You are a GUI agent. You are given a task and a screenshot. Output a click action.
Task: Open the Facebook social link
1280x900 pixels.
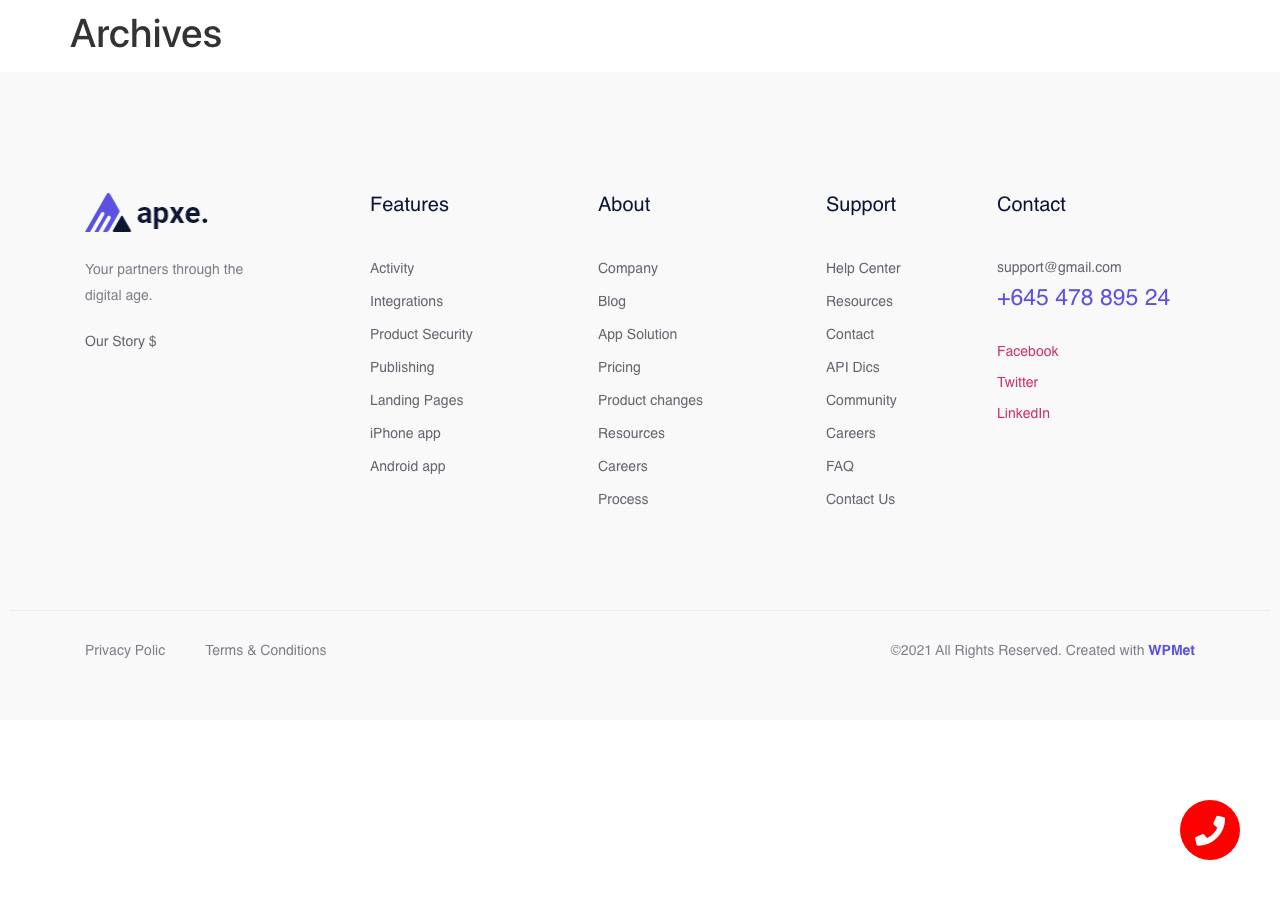tap(1027, 351)
